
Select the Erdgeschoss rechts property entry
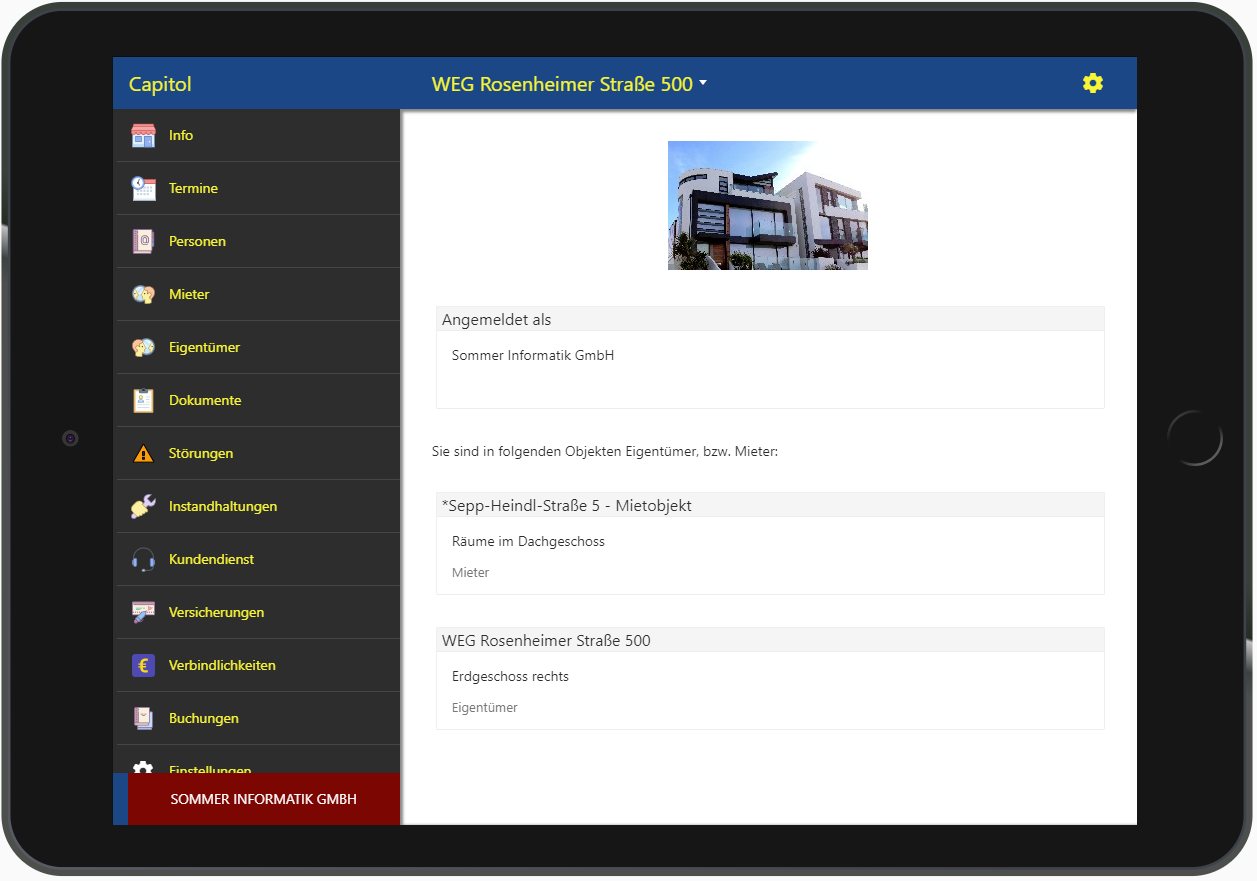[x=510, y=677]
